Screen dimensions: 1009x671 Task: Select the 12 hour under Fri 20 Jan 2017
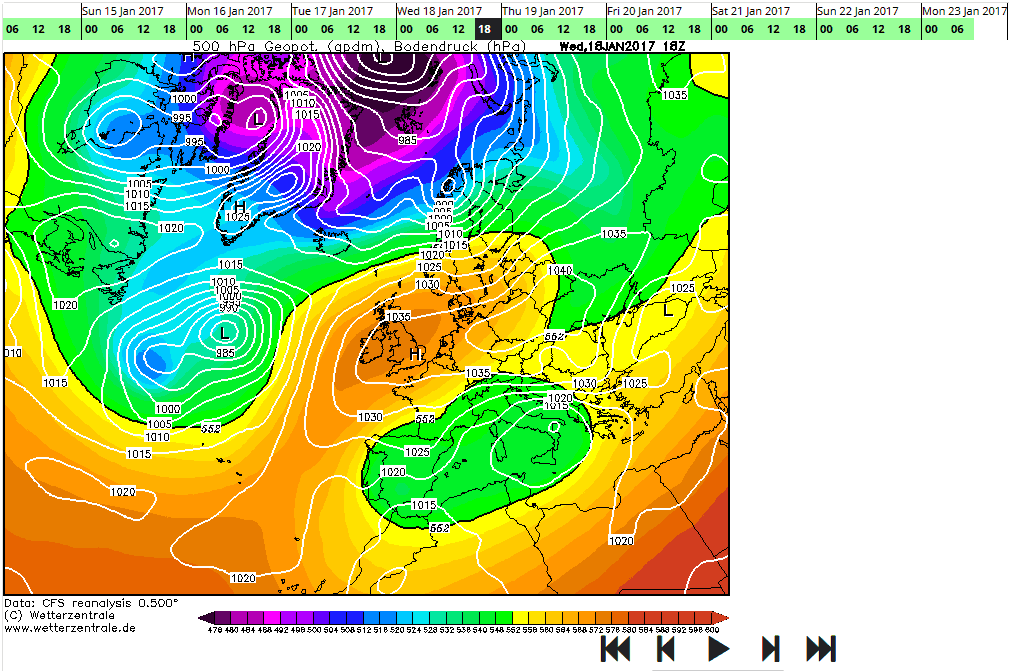(668, 29)
